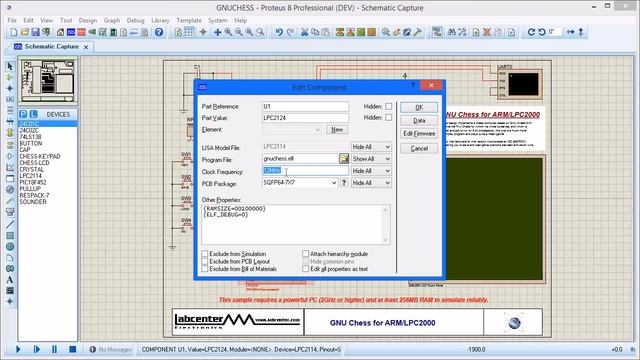This screenshot has width=640, height=360.
Task: Select the Schematic Capture tab
Action: tap(51, 47)
